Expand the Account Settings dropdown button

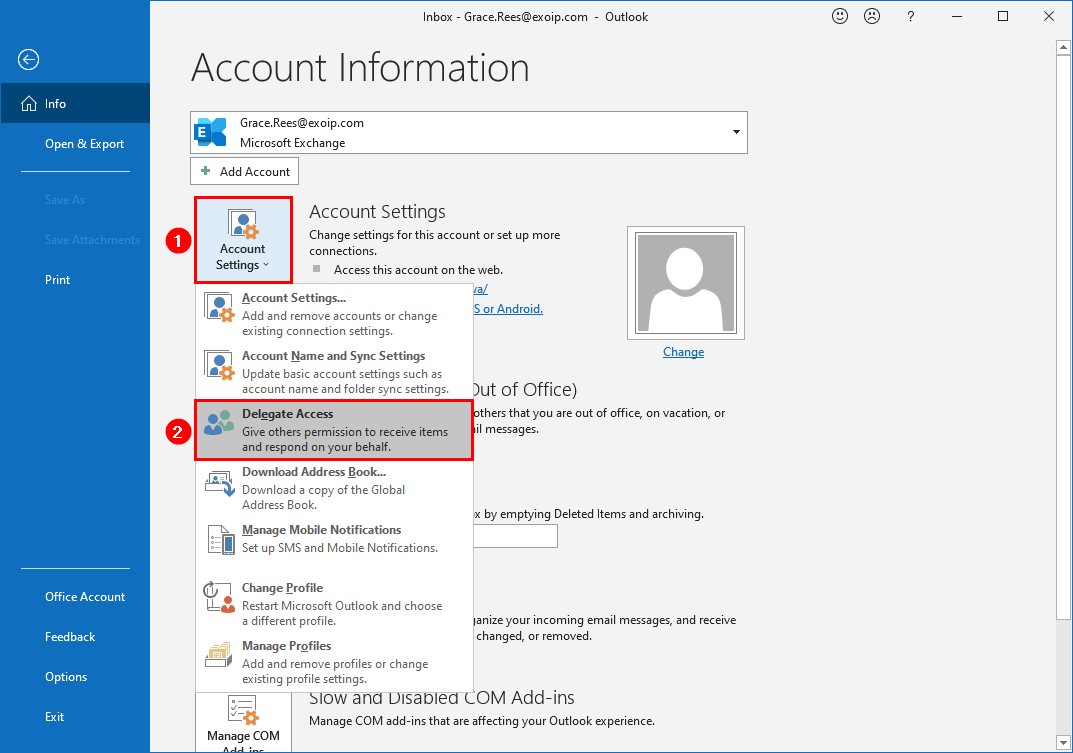pyautogui.click(x=243, y=240)
